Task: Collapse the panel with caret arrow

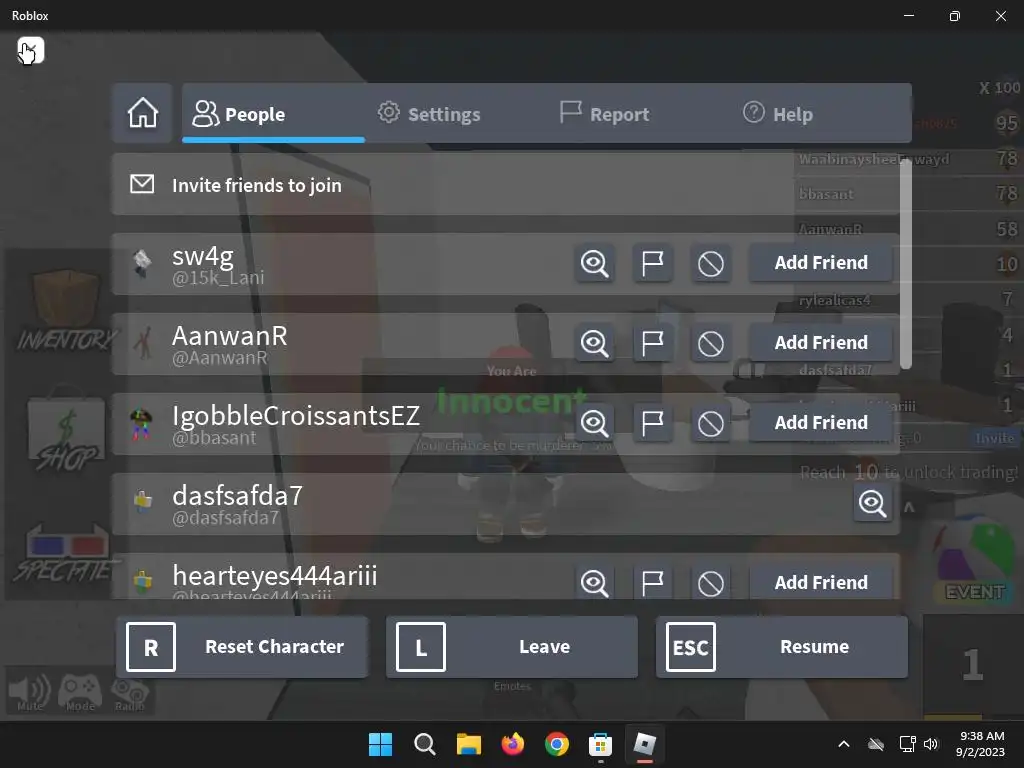Action: [x=908, y=507]
